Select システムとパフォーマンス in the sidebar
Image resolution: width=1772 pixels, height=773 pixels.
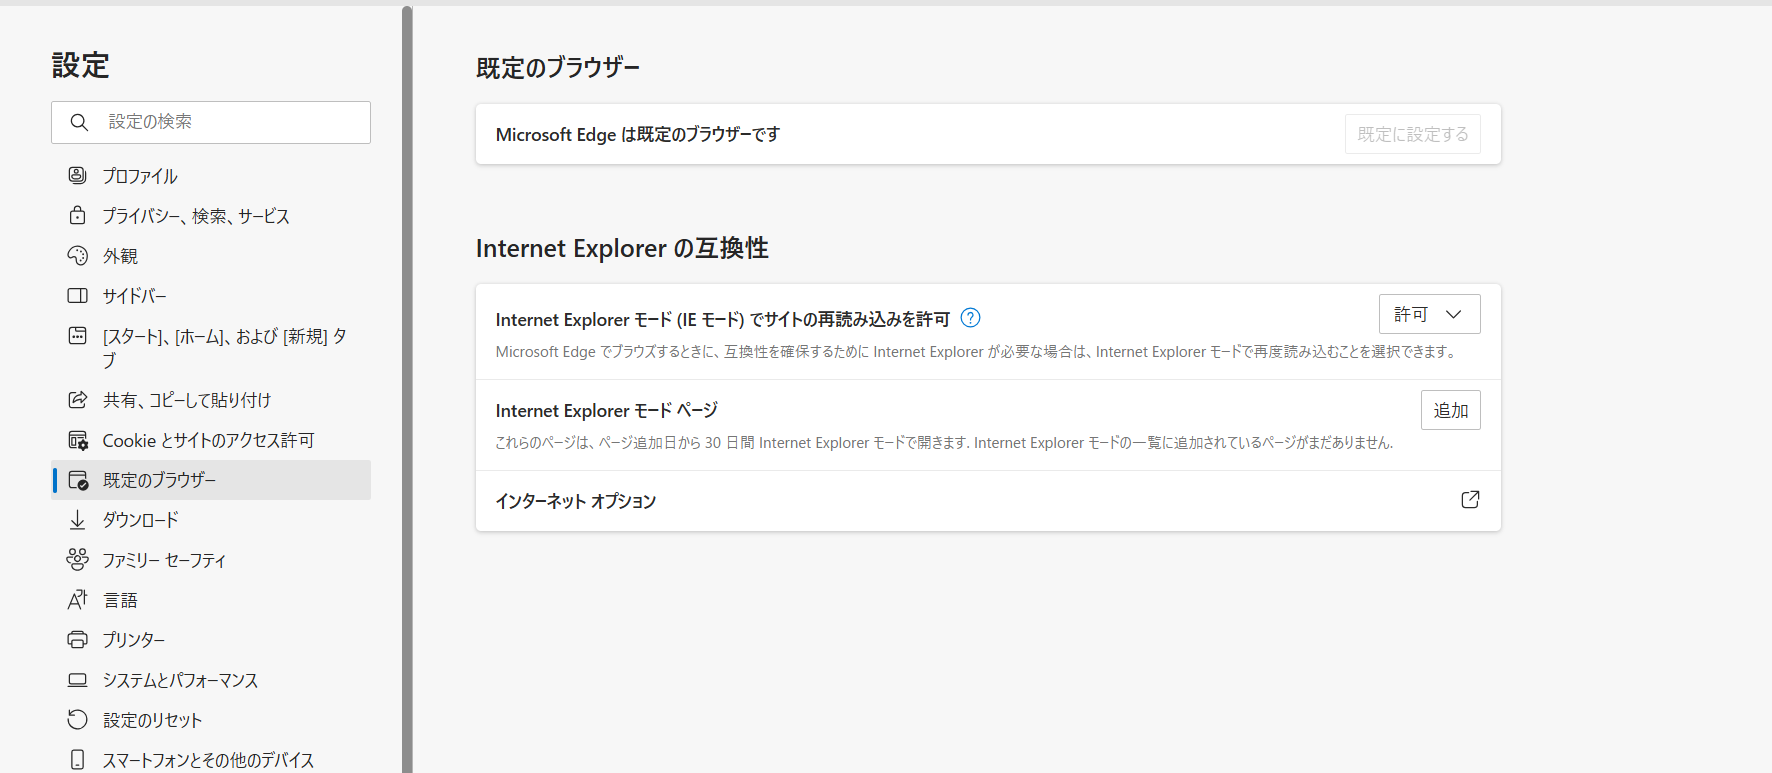point(211,680)
